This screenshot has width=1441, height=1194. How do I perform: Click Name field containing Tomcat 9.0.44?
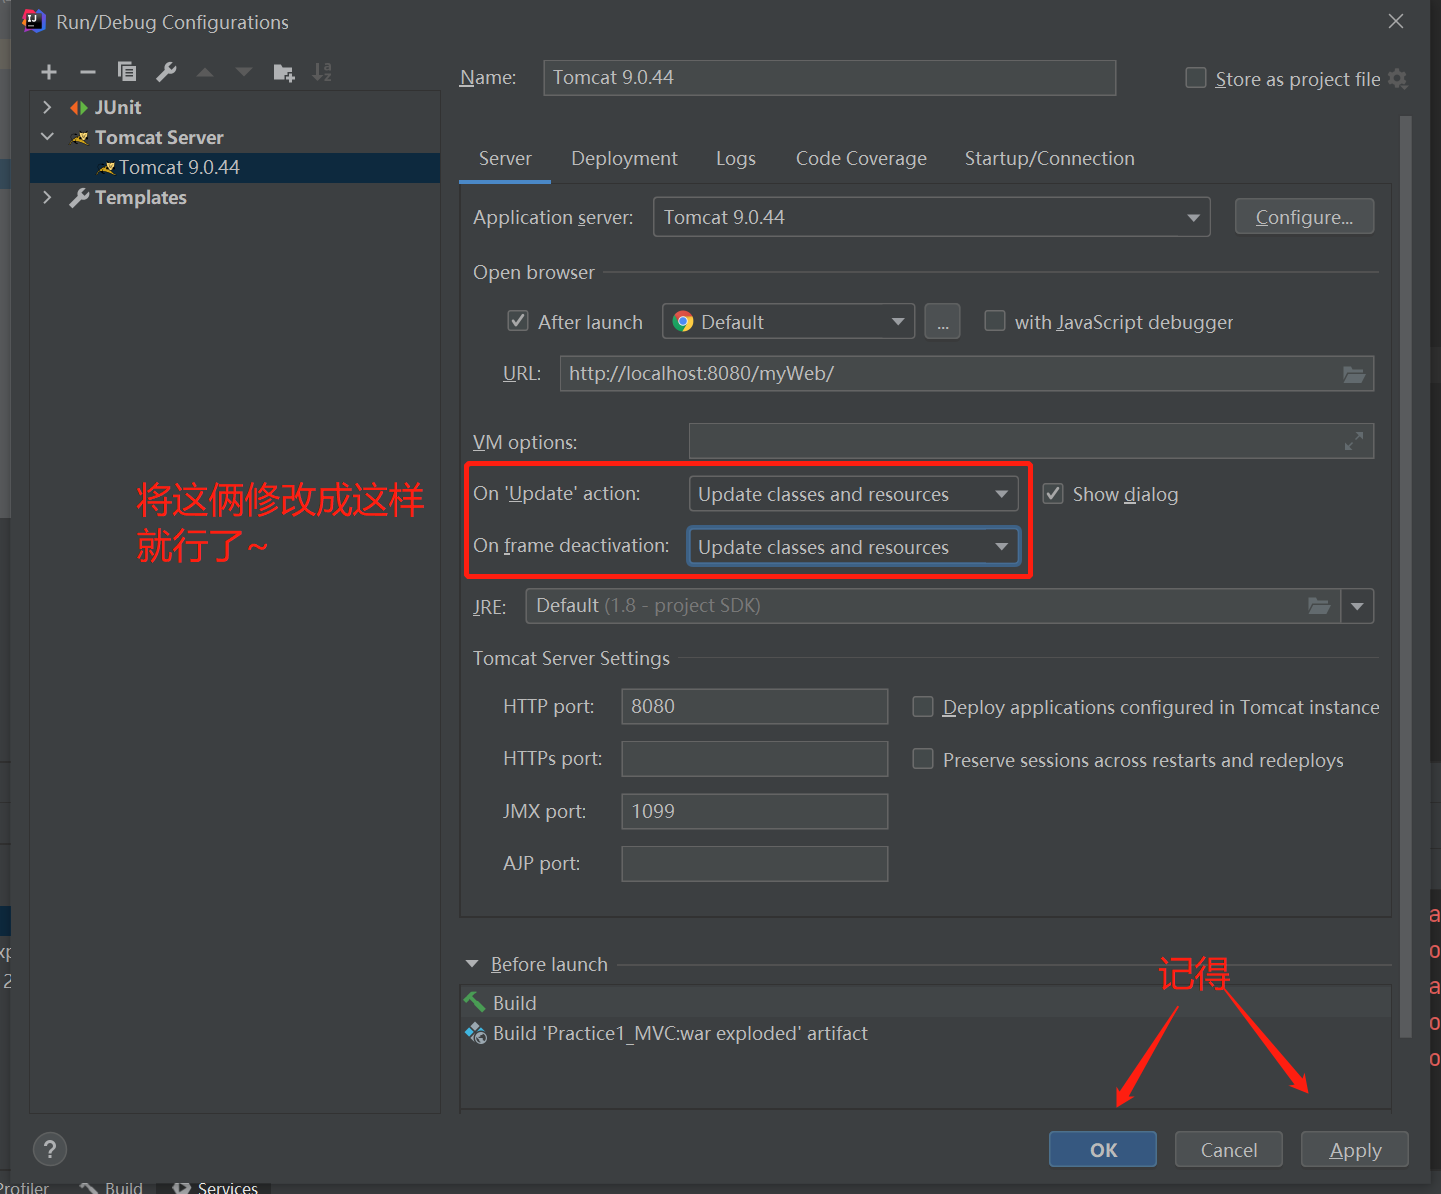pyautogui.click(x=829, y=78)
